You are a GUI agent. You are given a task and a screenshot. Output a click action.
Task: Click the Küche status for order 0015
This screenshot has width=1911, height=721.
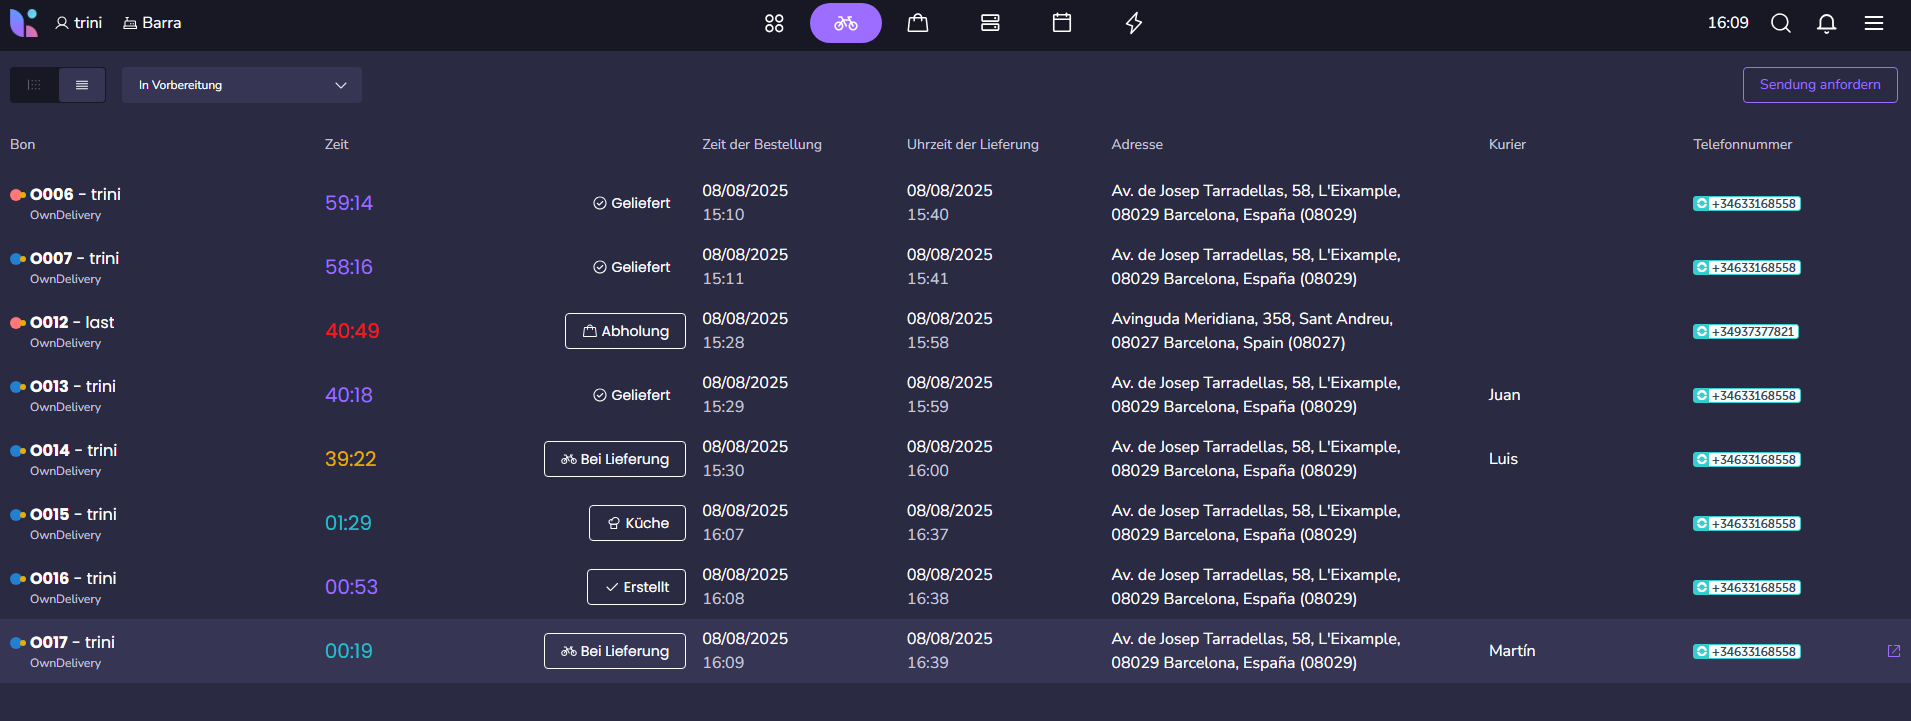637,523
